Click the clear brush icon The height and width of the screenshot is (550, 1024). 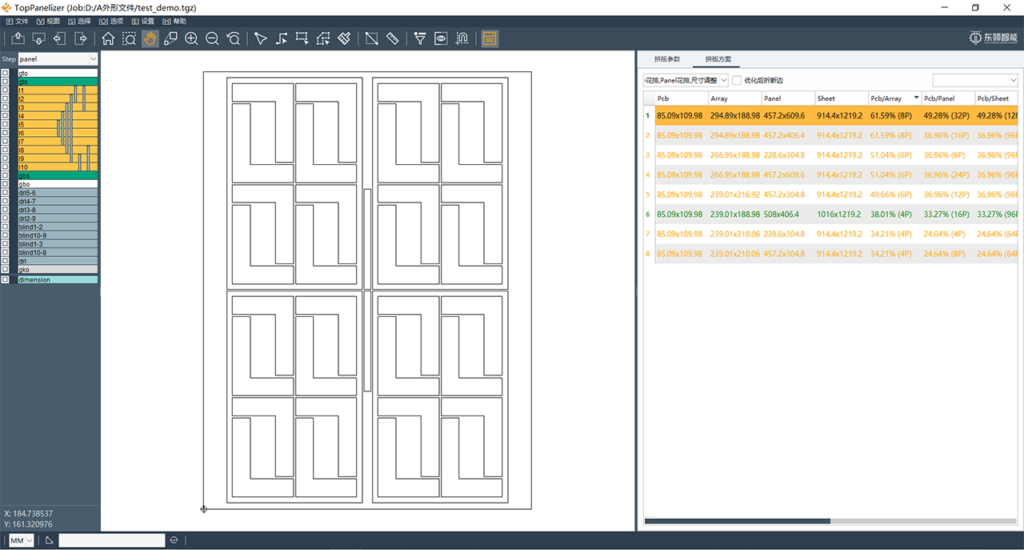click(x=344, y=39)
